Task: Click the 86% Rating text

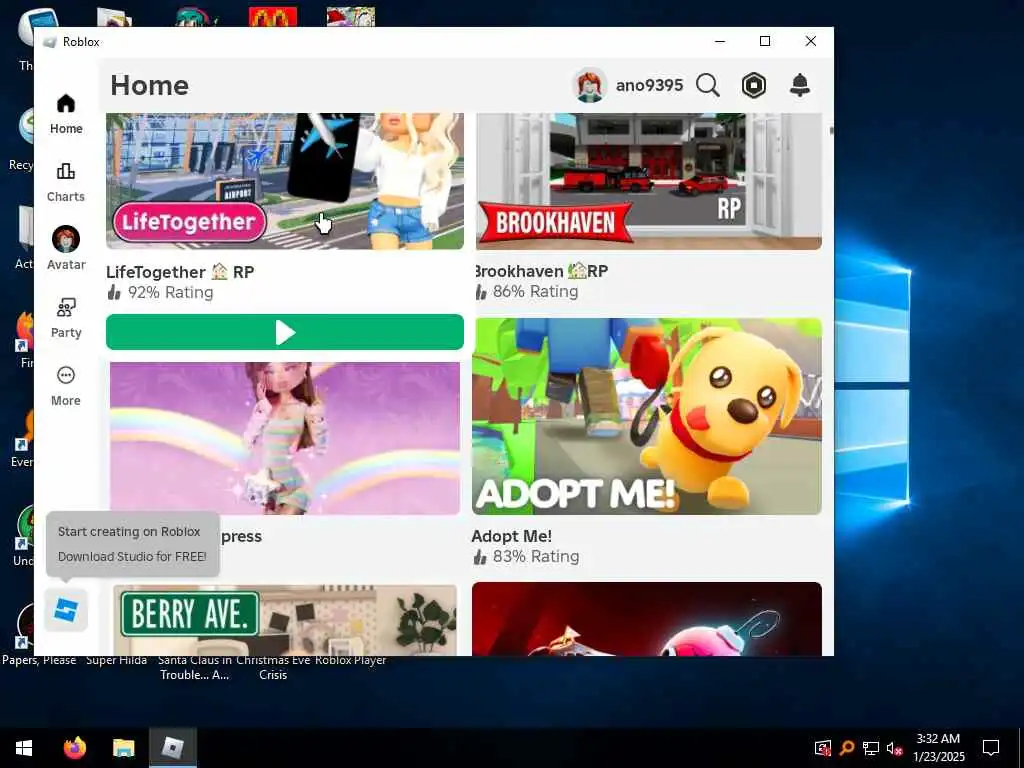Action: click(x=535, y=291)
